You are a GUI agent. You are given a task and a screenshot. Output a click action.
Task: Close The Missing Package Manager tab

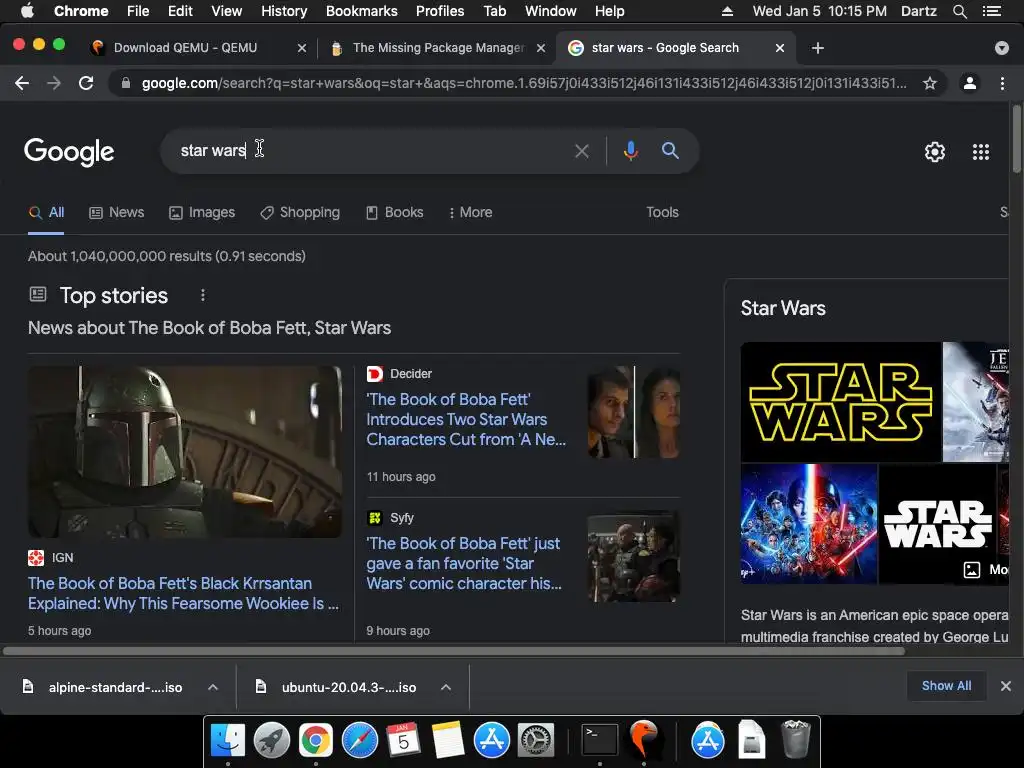pyautogui.click(x=540, y=48)
